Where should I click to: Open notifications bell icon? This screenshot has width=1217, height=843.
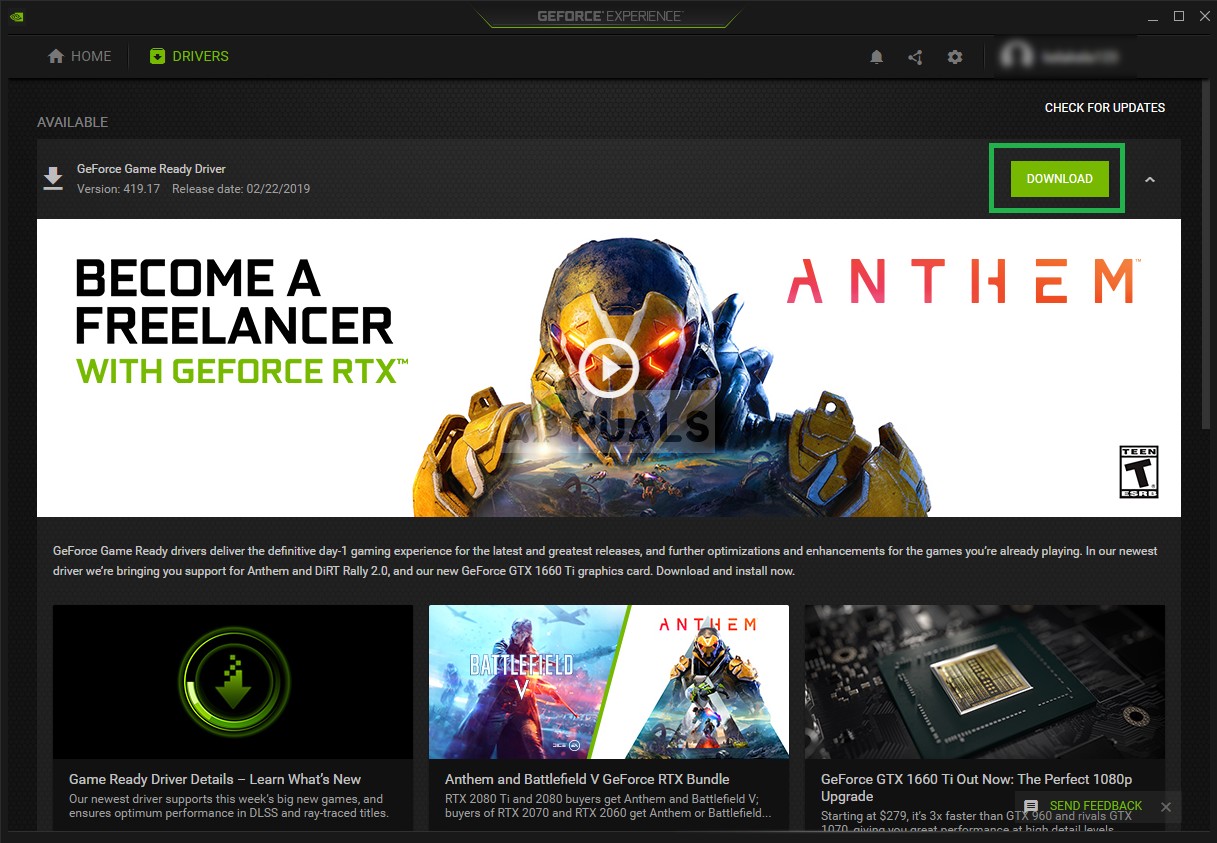click(877, 57)
